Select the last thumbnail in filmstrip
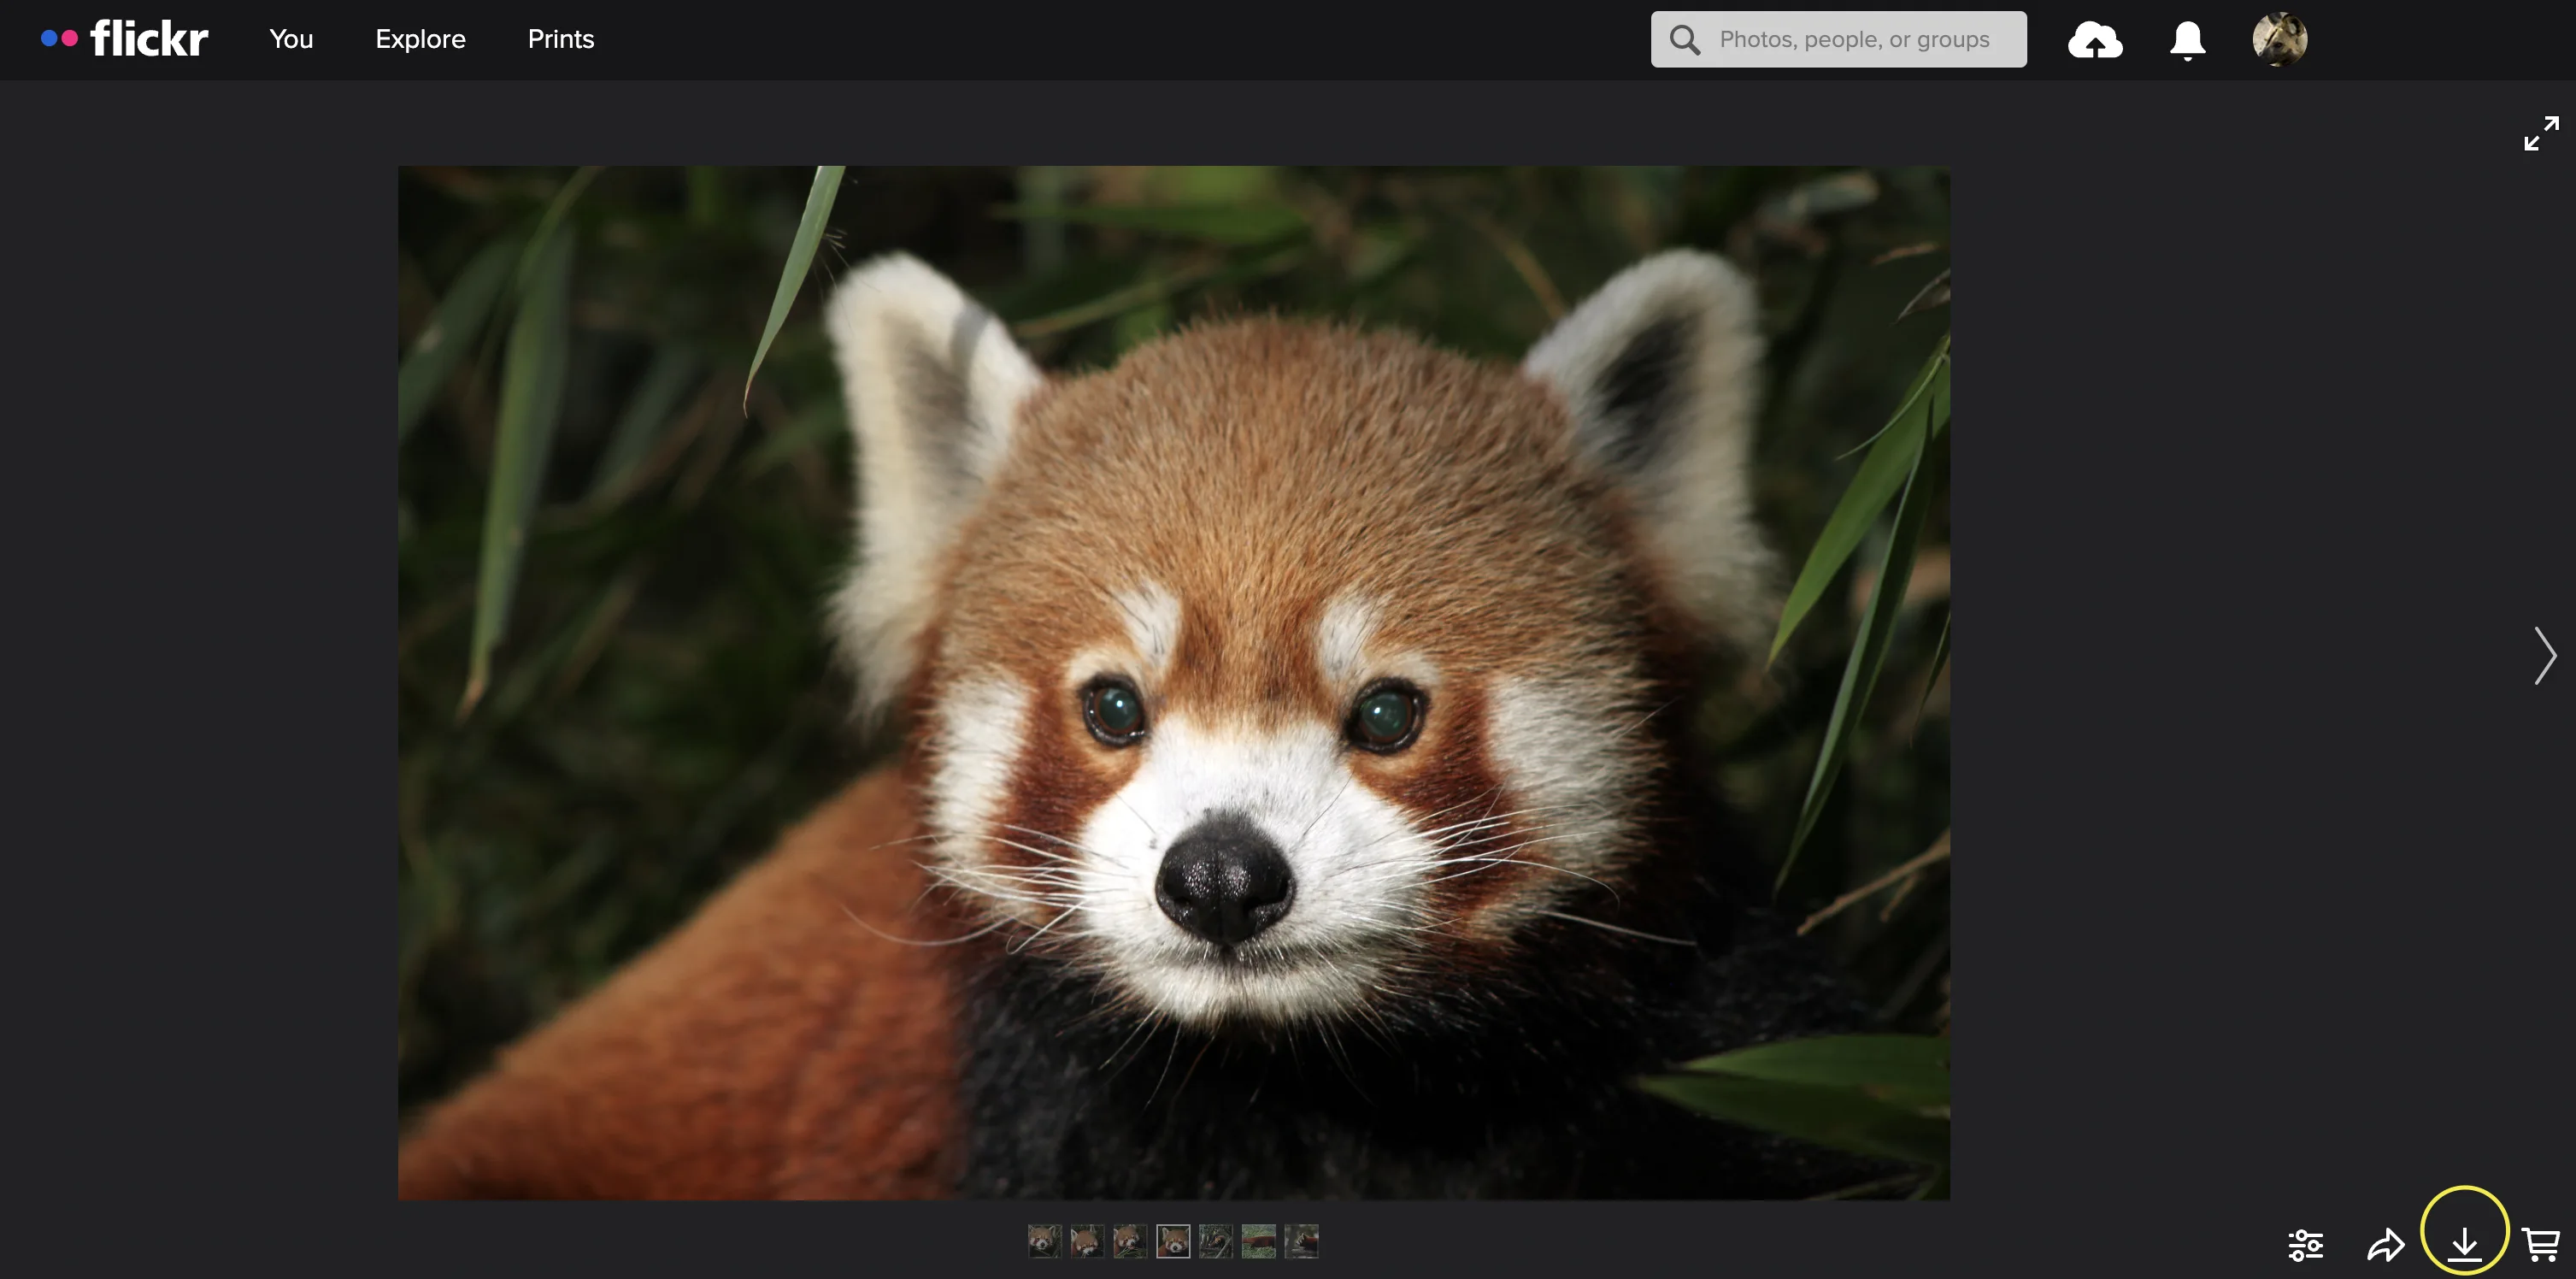Image resolution: width=2576 pixels, height=1279 pixels. pyautogui.click(x=1301, y=1241)
